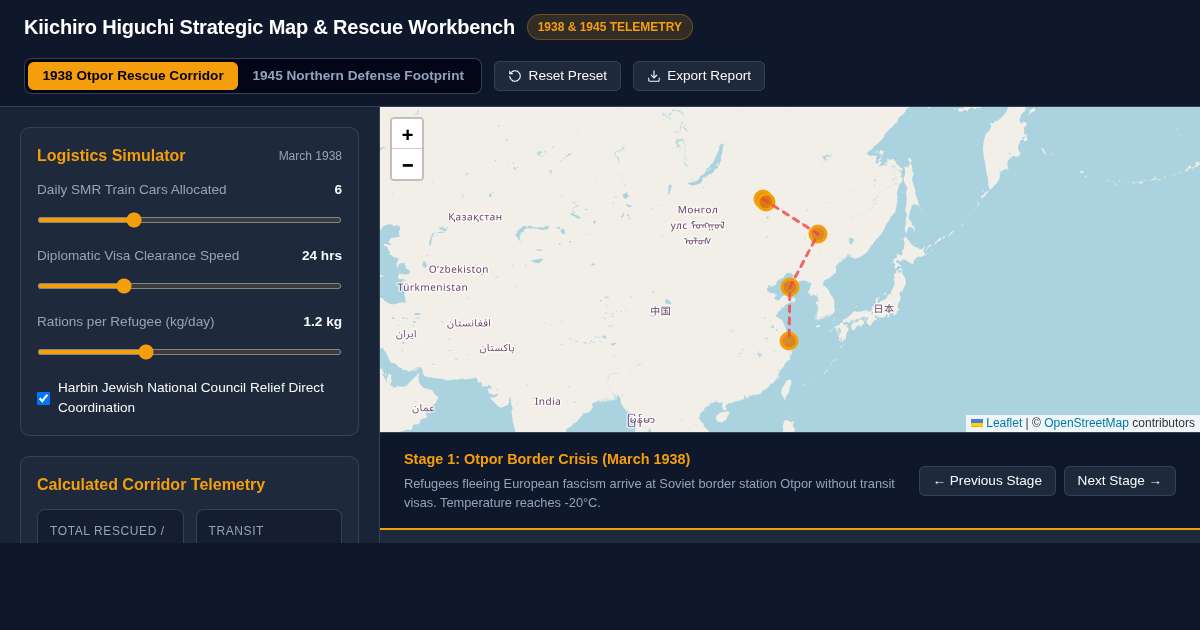This screenshot has width=1200, height=630.
Task: Click the 中国 map label
Action: pos(660,312)
